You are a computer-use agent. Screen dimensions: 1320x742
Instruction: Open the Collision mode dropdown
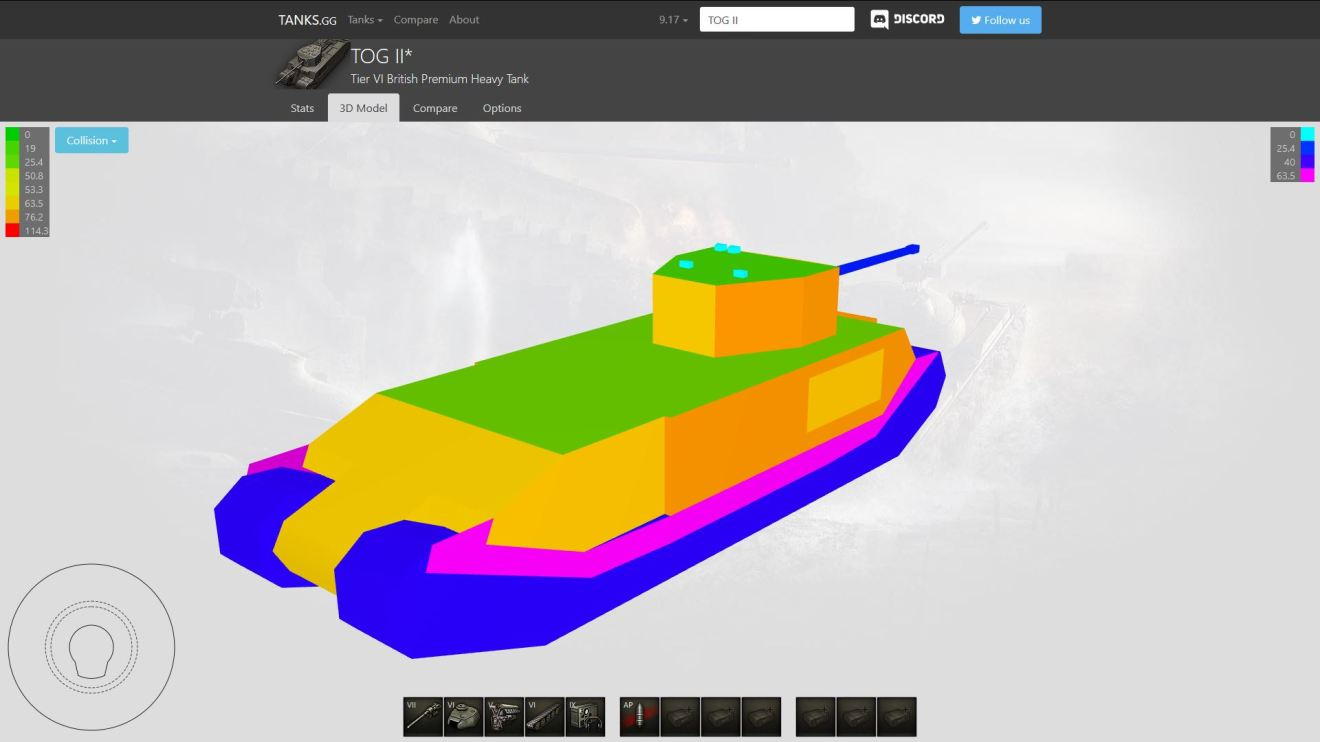coord(91,141)
